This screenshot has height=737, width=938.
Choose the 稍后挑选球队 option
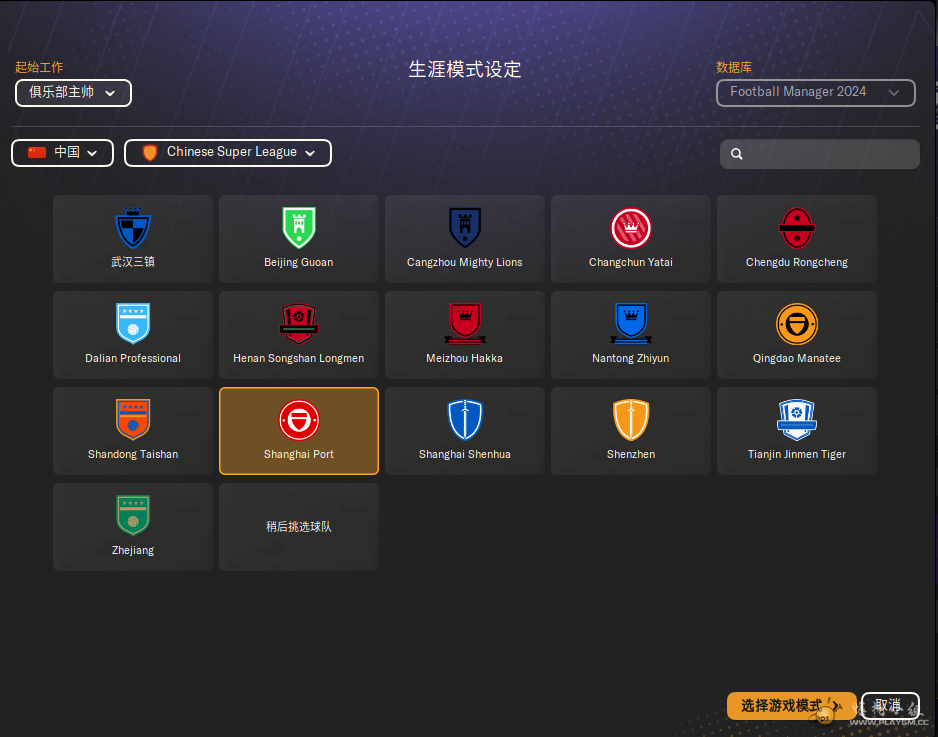pos(299,527)
